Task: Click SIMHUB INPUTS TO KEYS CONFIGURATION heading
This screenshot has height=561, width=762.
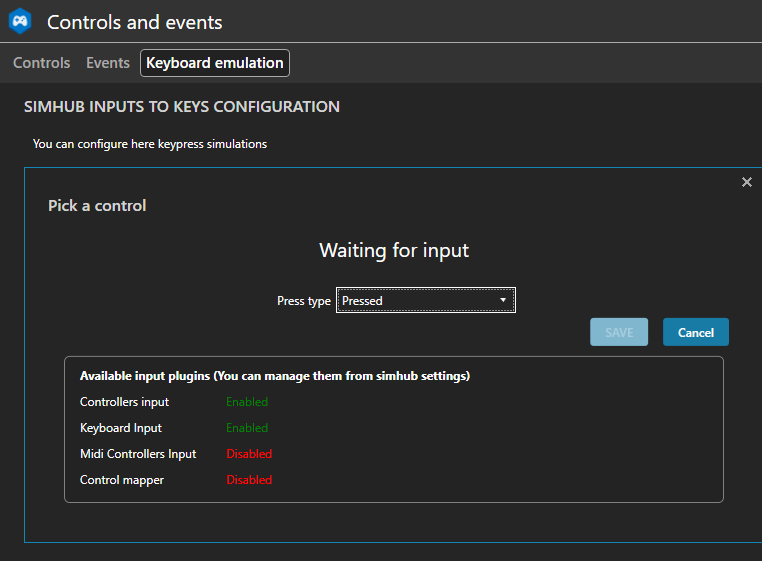Action: coord(182,107)
